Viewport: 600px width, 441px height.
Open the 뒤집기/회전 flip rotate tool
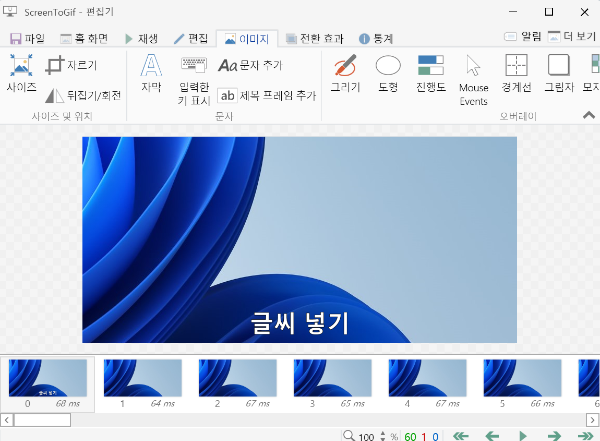pyautogui.click(x=83, y=95)
